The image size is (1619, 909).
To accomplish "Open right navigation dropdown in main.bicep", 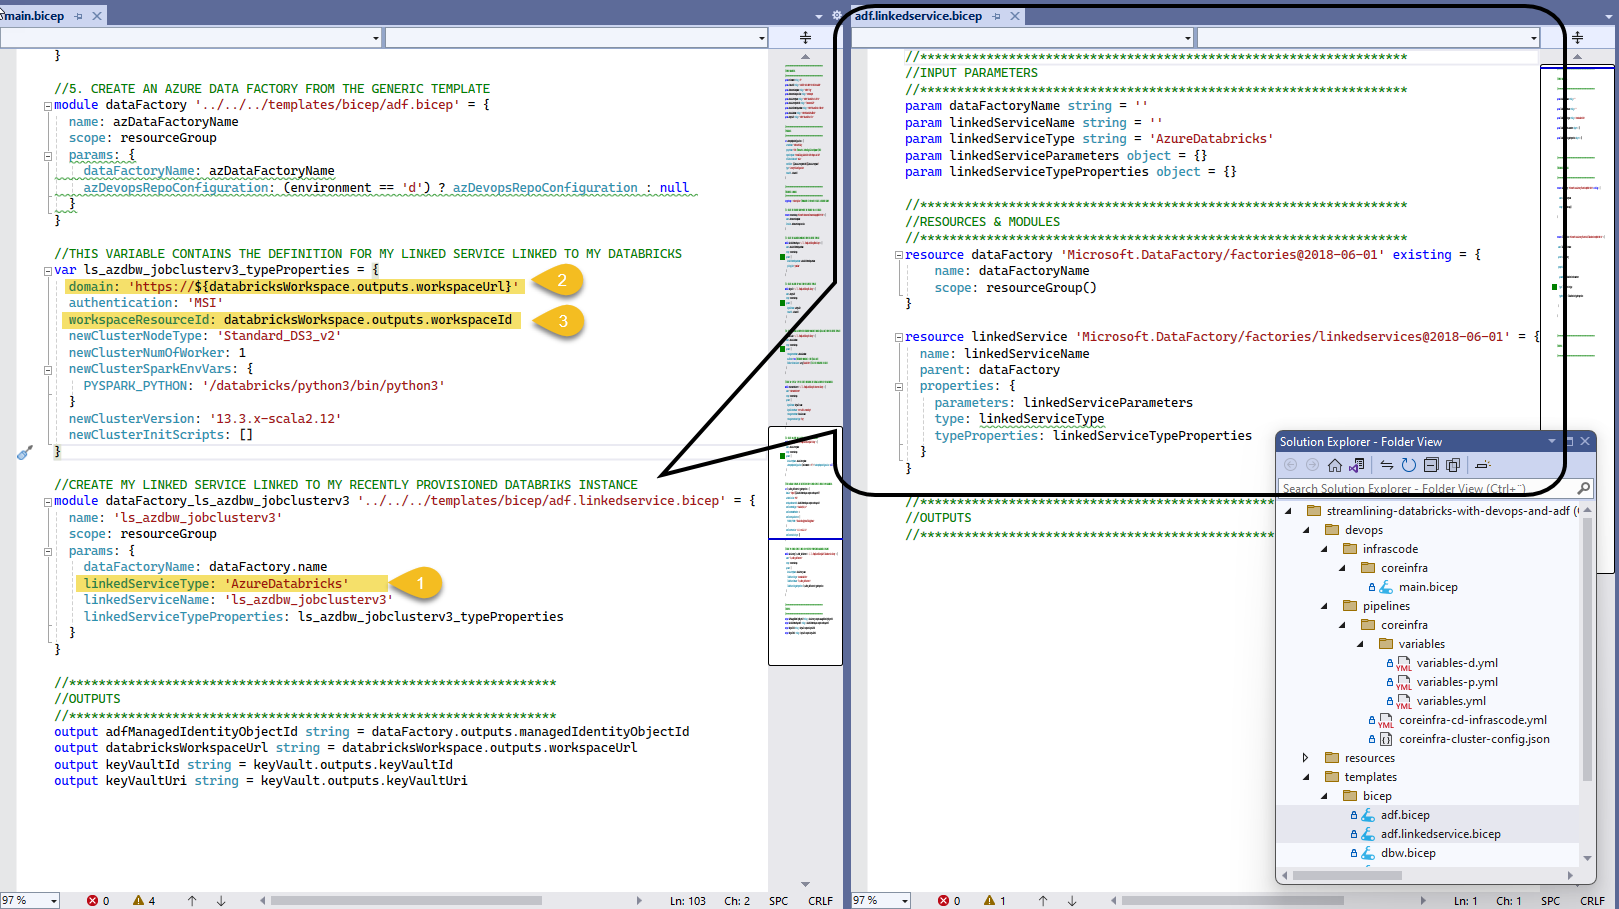I will click(761, 38).
